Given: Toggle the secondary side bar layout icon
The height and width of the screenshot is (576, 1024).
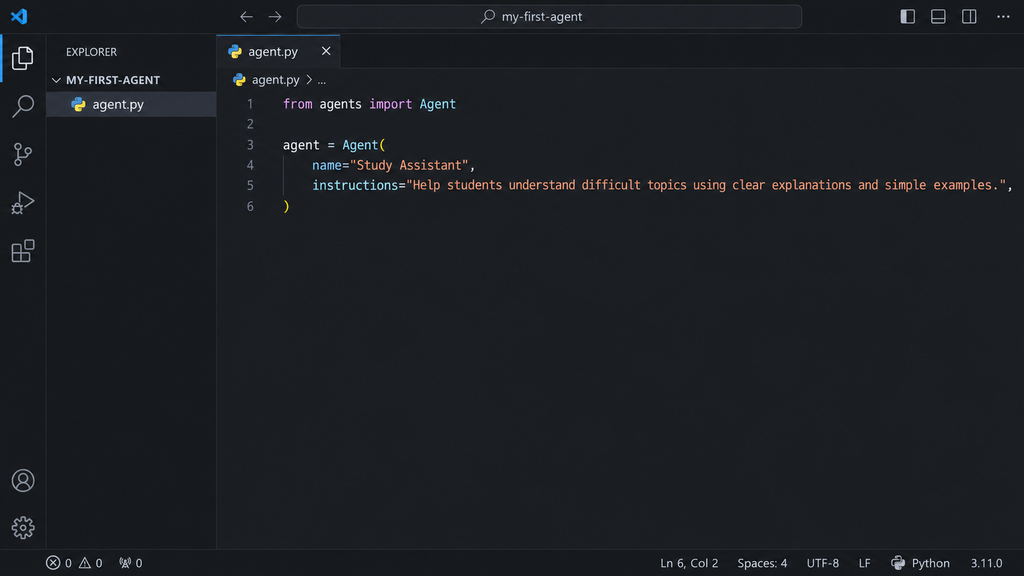Looking at the screenshot, I should tap(969, 16).
